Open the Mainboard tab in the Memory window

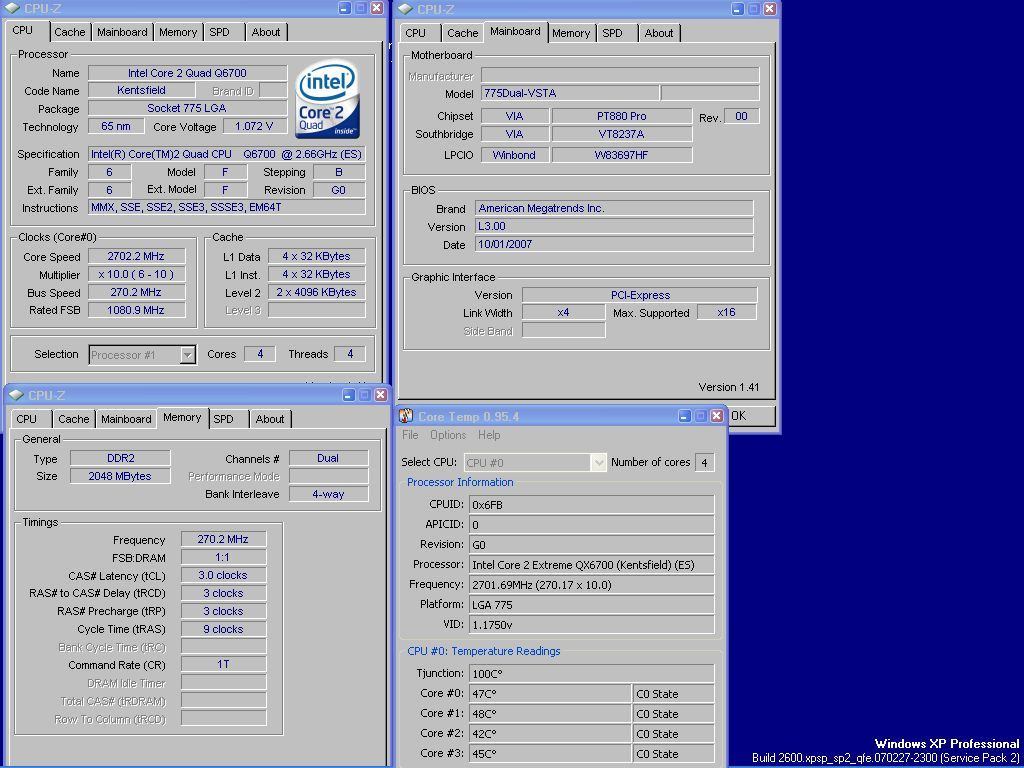point(126,419)
